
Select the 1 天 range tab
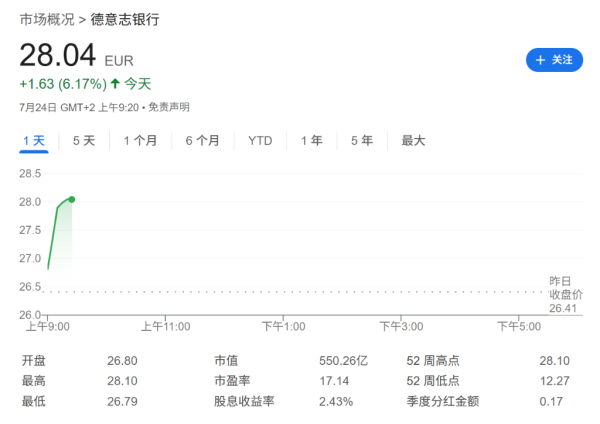point(34,141)
